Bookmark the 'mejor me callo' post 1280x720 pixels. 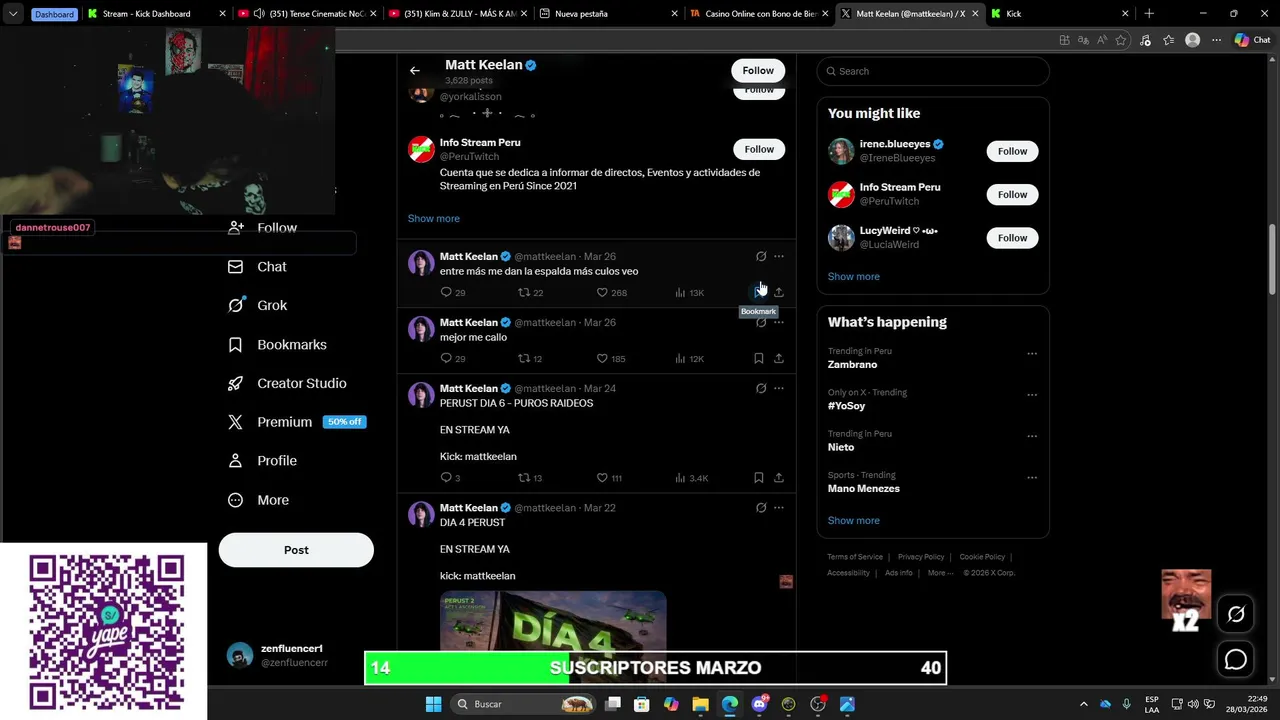pos(759,358)
